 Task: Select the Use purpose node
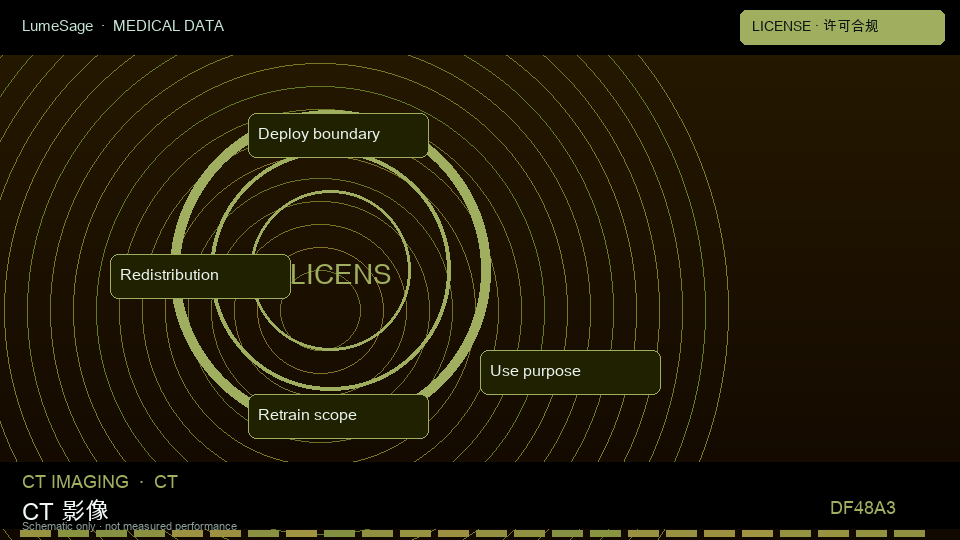click(x=570, y=372)
